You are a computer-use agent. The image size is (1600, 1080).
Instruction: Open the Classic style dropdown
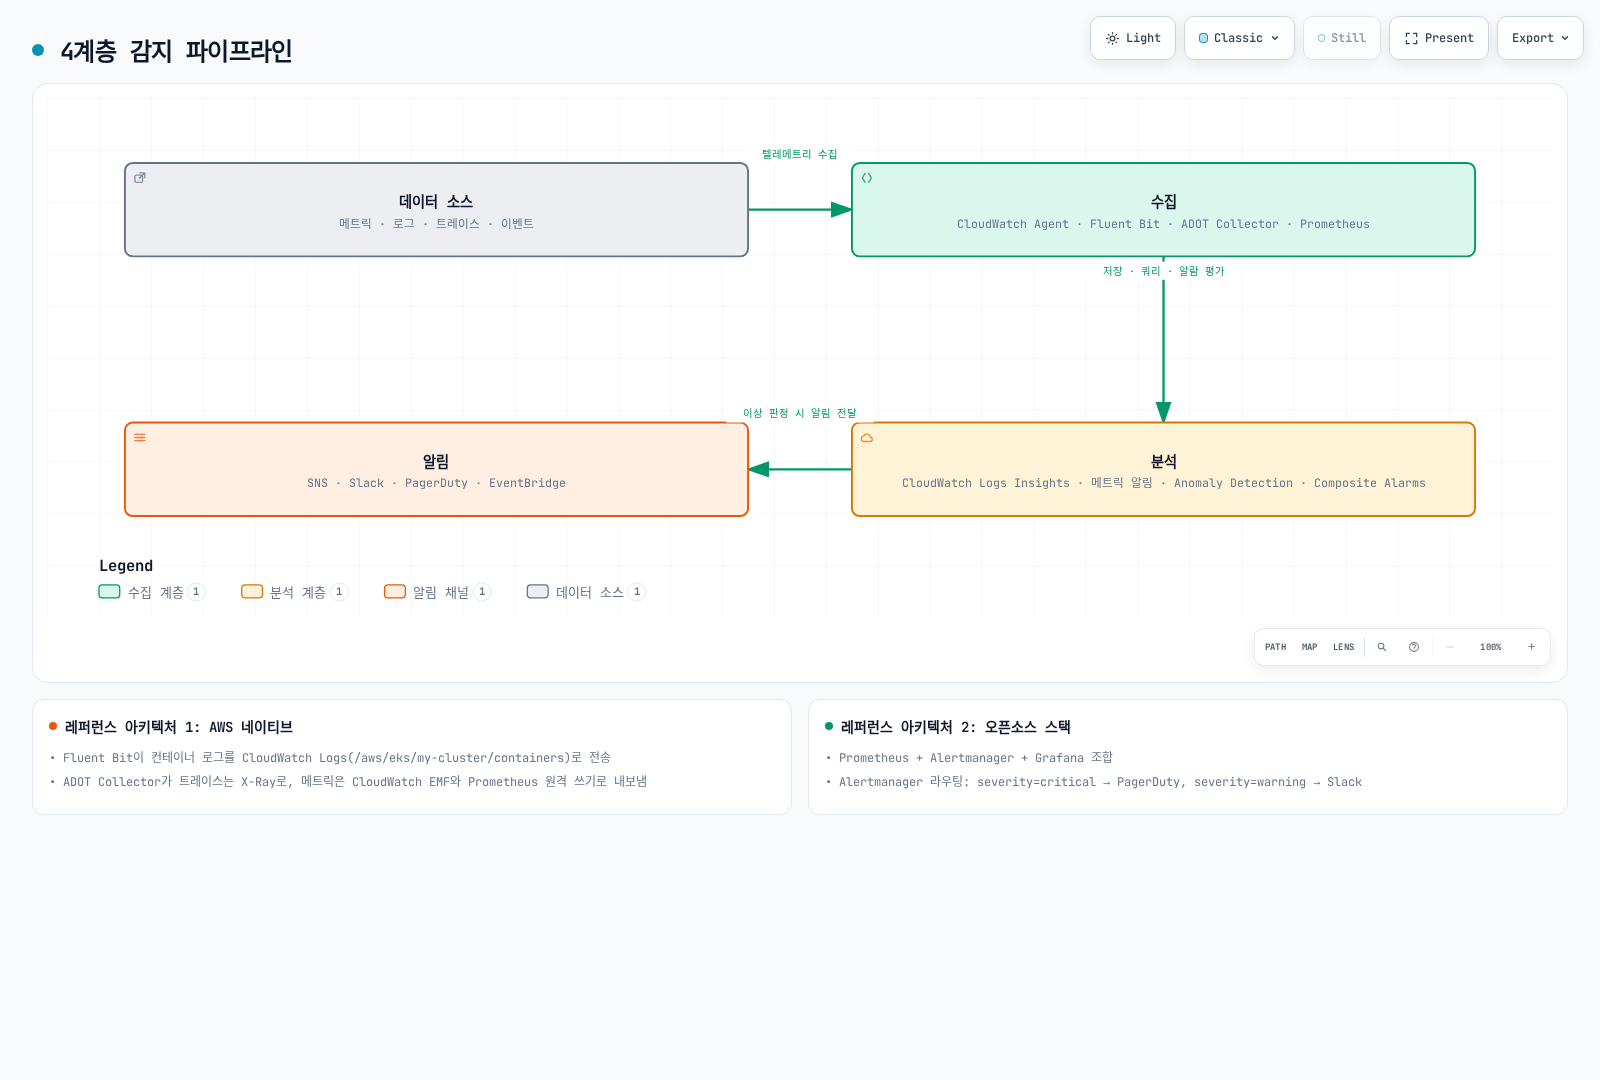click(x=1239, y=38)
